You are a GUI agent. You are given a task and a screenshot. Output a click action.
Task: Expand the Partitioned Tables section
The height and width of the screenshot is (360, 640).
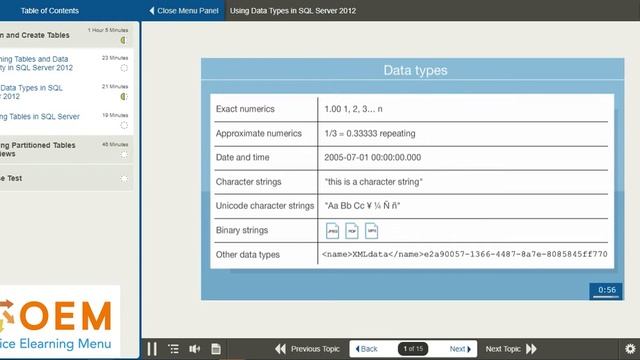pos(66,149)
